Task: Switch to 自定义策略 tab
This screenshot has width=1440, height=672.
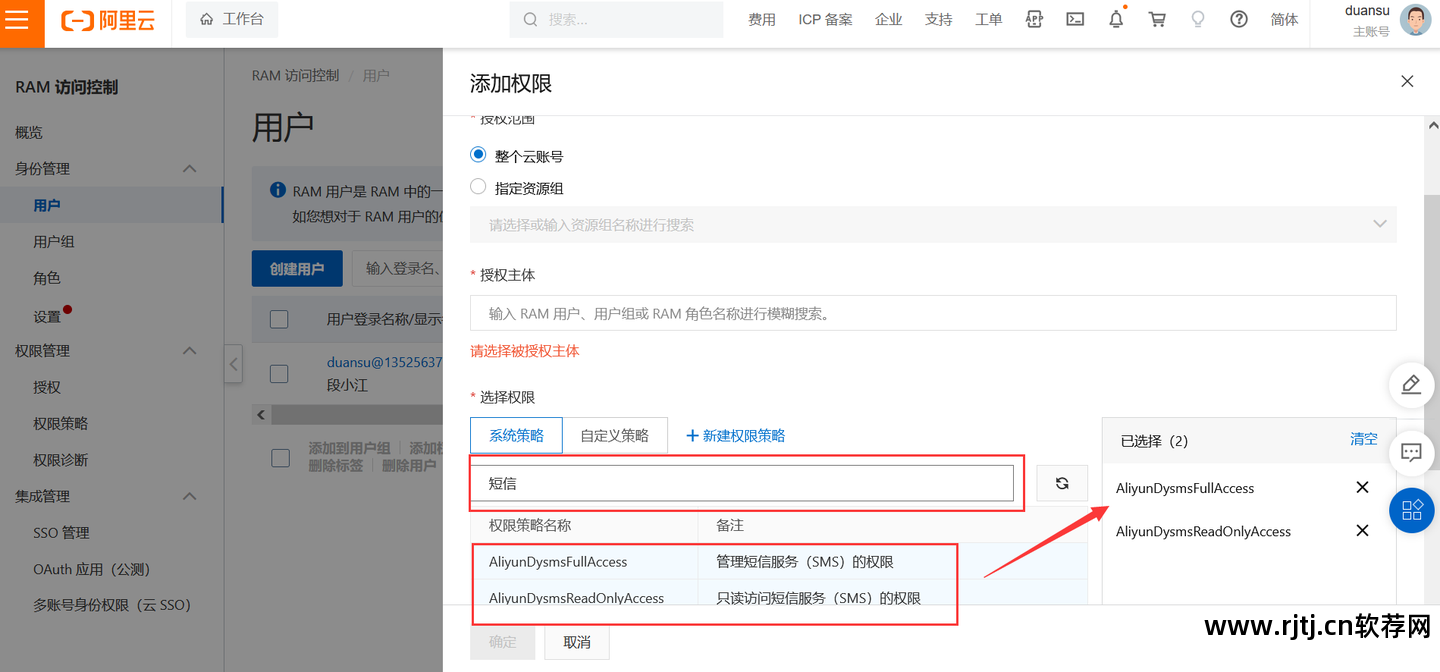Action: click(x=615, y=435)
